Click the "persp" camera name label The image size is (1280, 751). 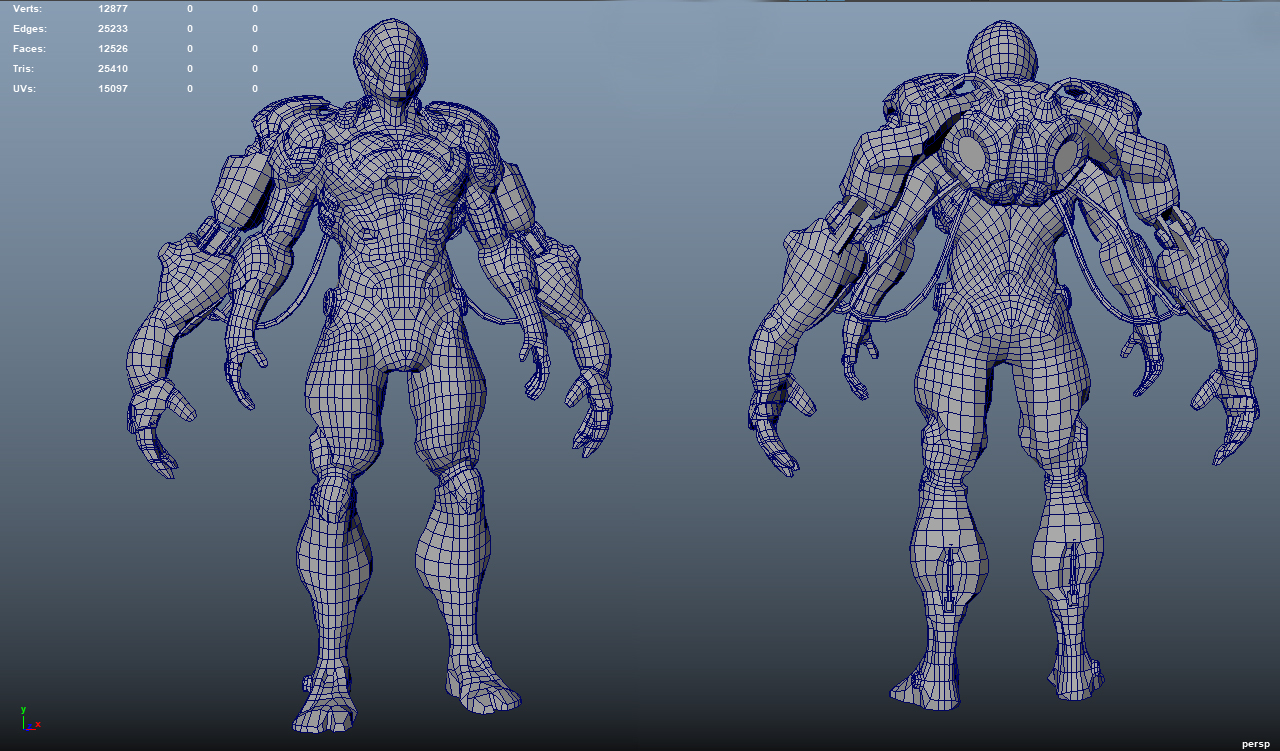1255,744
